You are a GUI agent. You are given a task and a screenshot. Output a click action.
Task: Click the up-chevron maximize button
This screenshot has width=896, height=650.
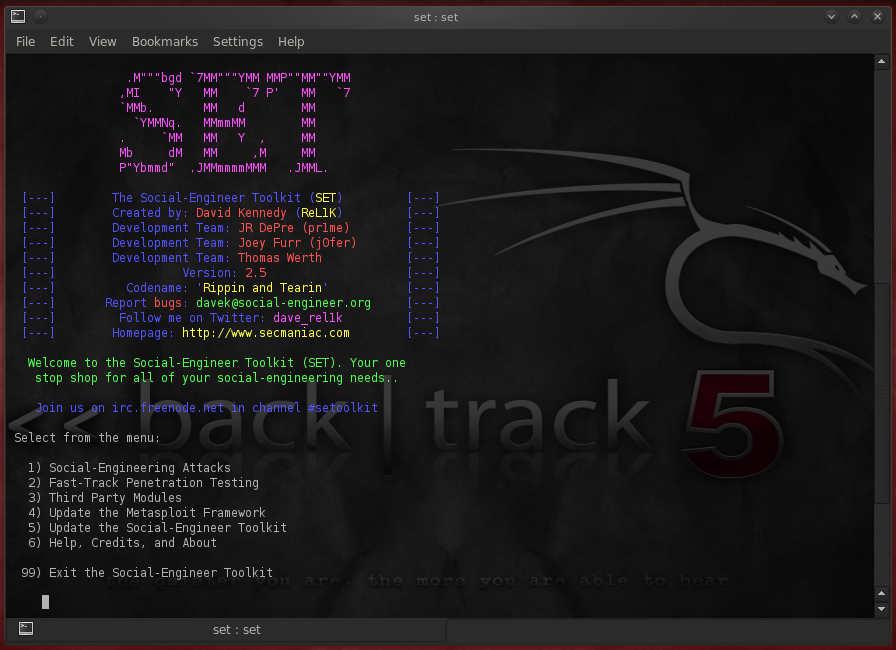tap(854, 16)
